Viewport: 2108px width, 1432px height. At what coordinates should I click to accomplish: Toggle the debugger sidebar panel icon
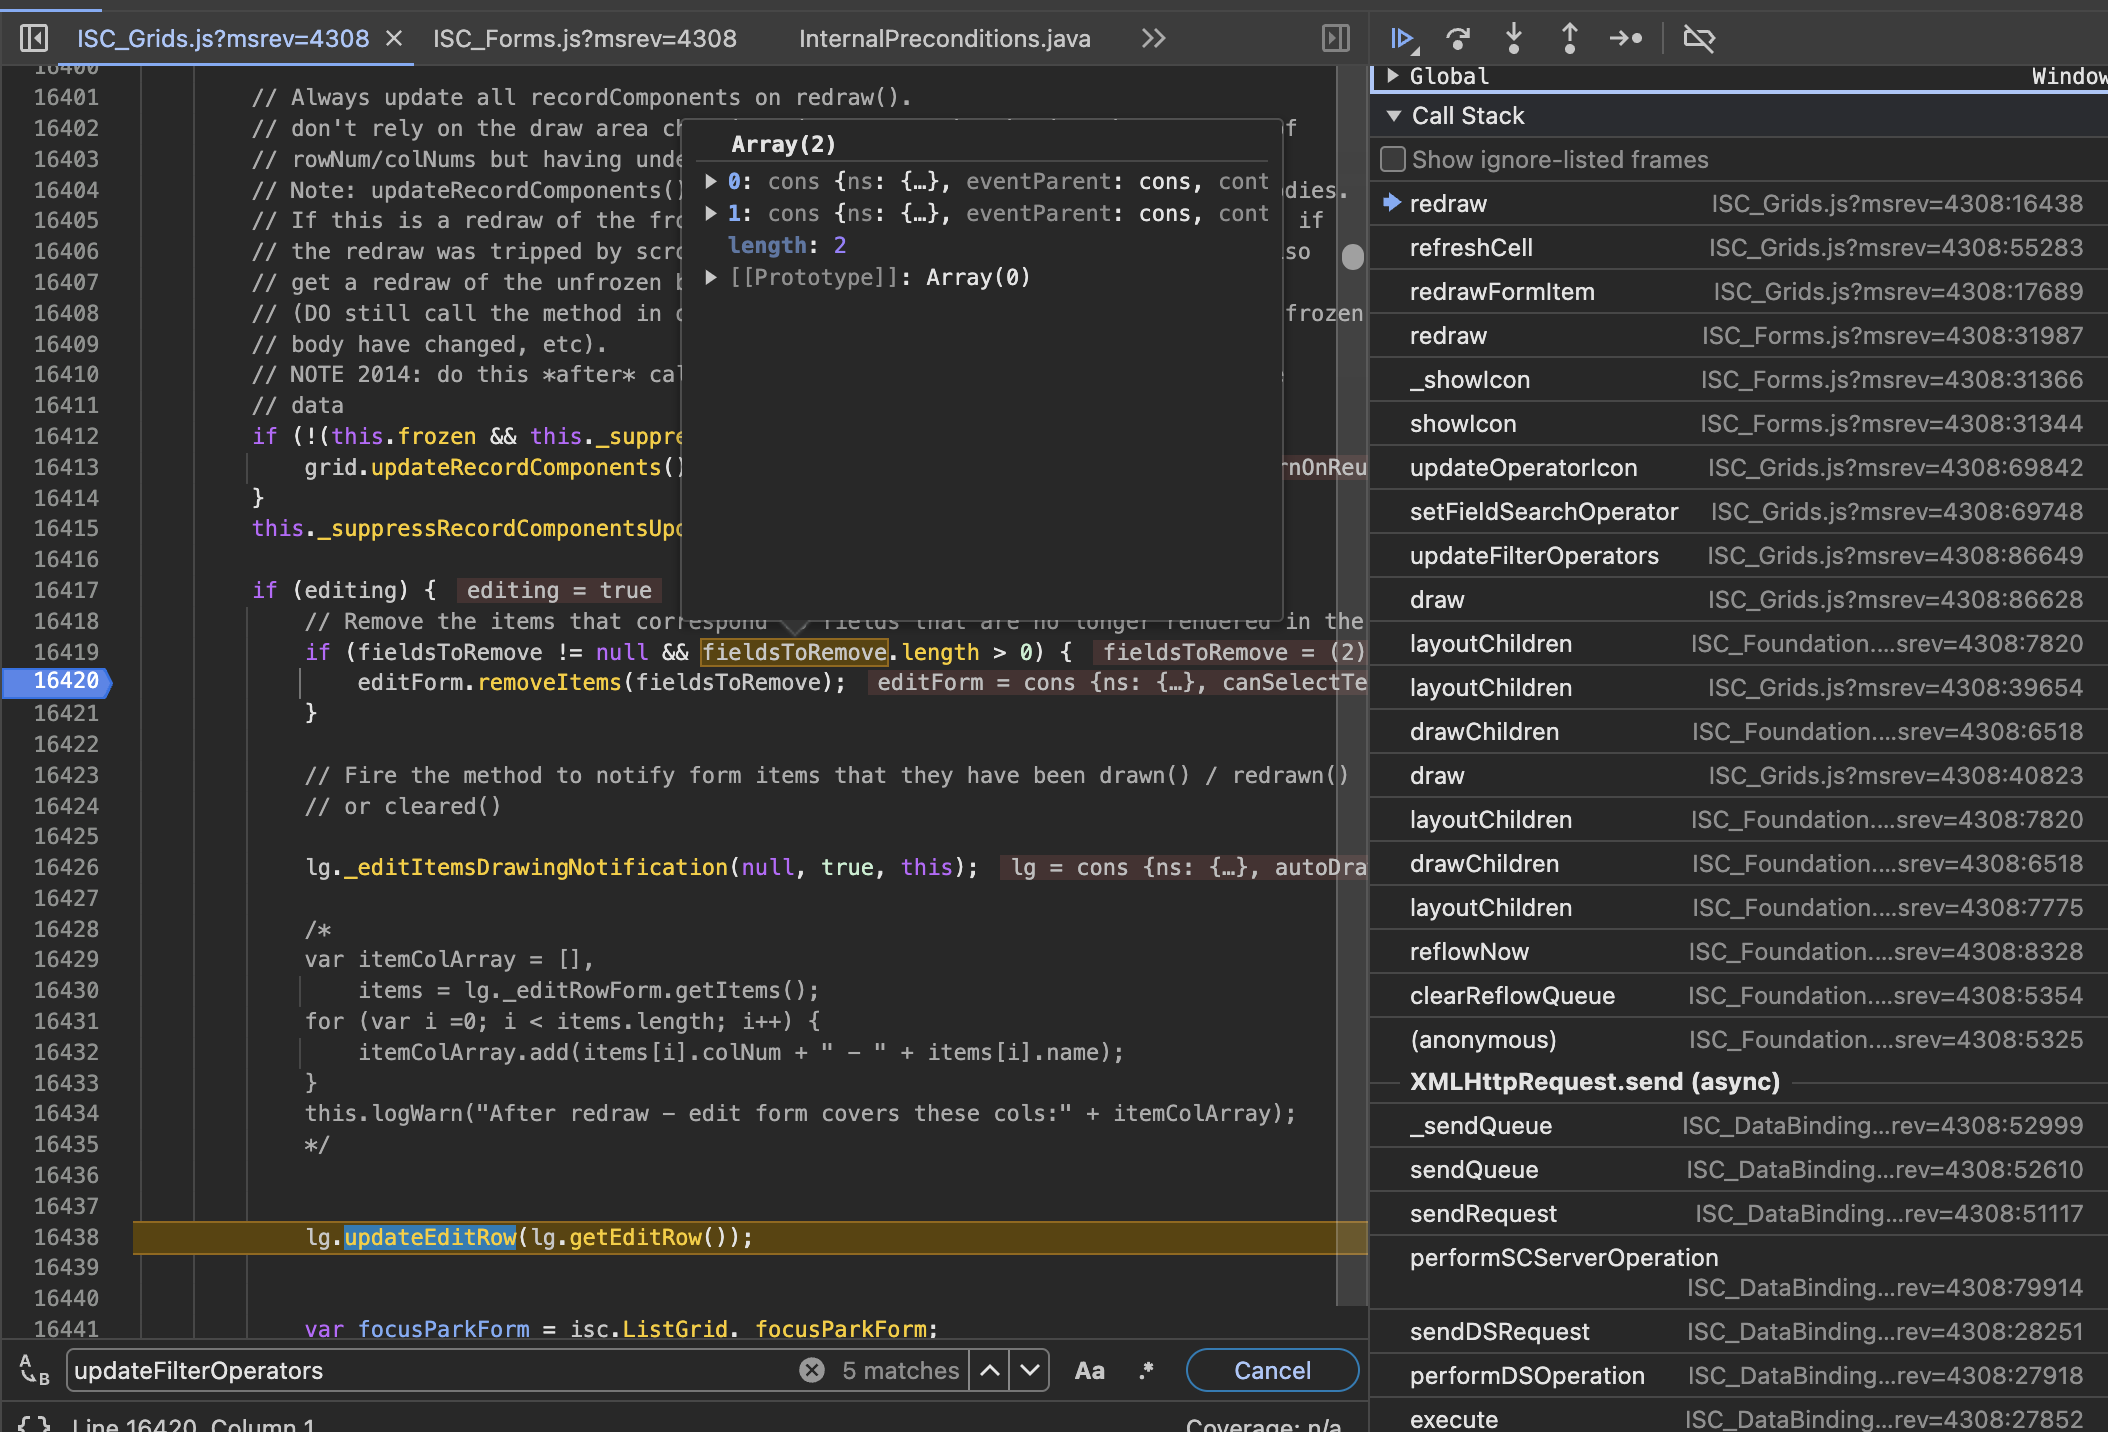pos(1336,39)
